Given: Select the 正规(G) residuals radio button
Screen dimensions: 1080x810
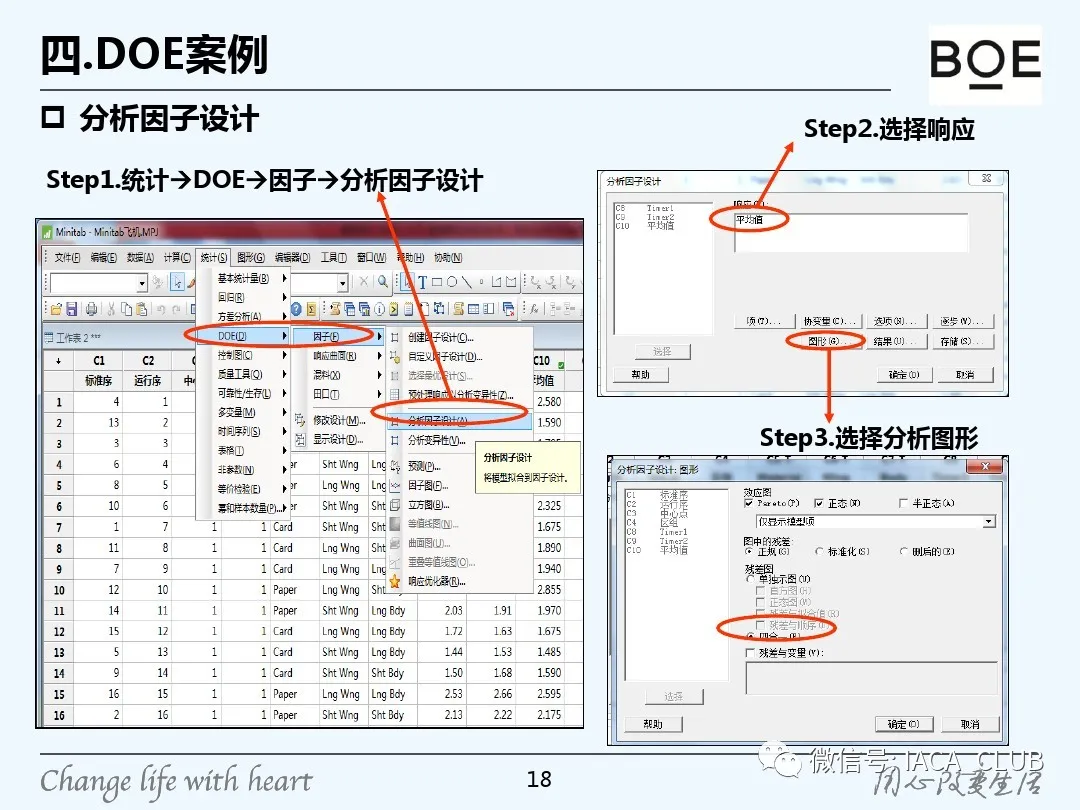Looking at the screenshot, I should click(x=749, y=552).
